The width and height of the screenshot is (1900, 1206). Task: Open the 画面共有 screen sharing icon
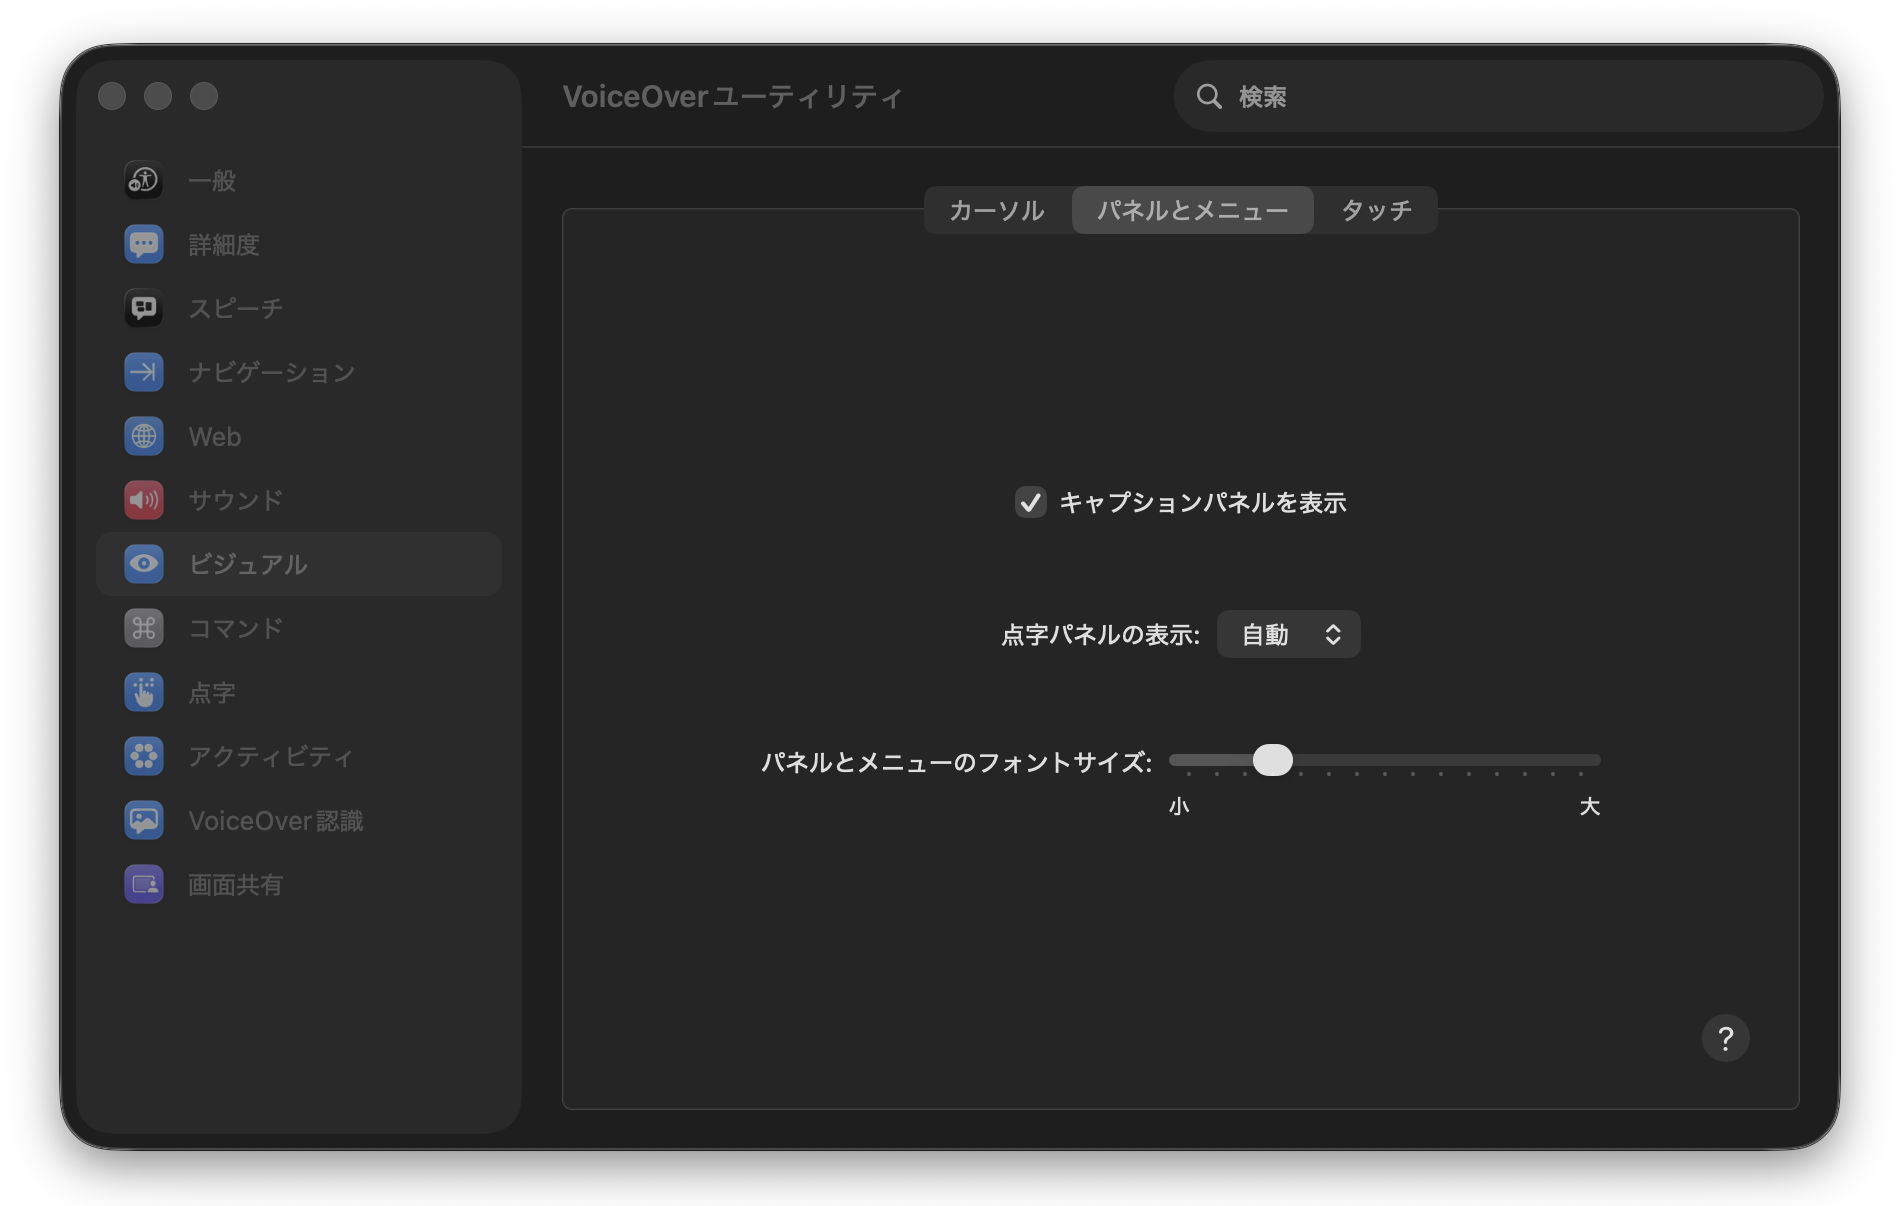(144, 884)
